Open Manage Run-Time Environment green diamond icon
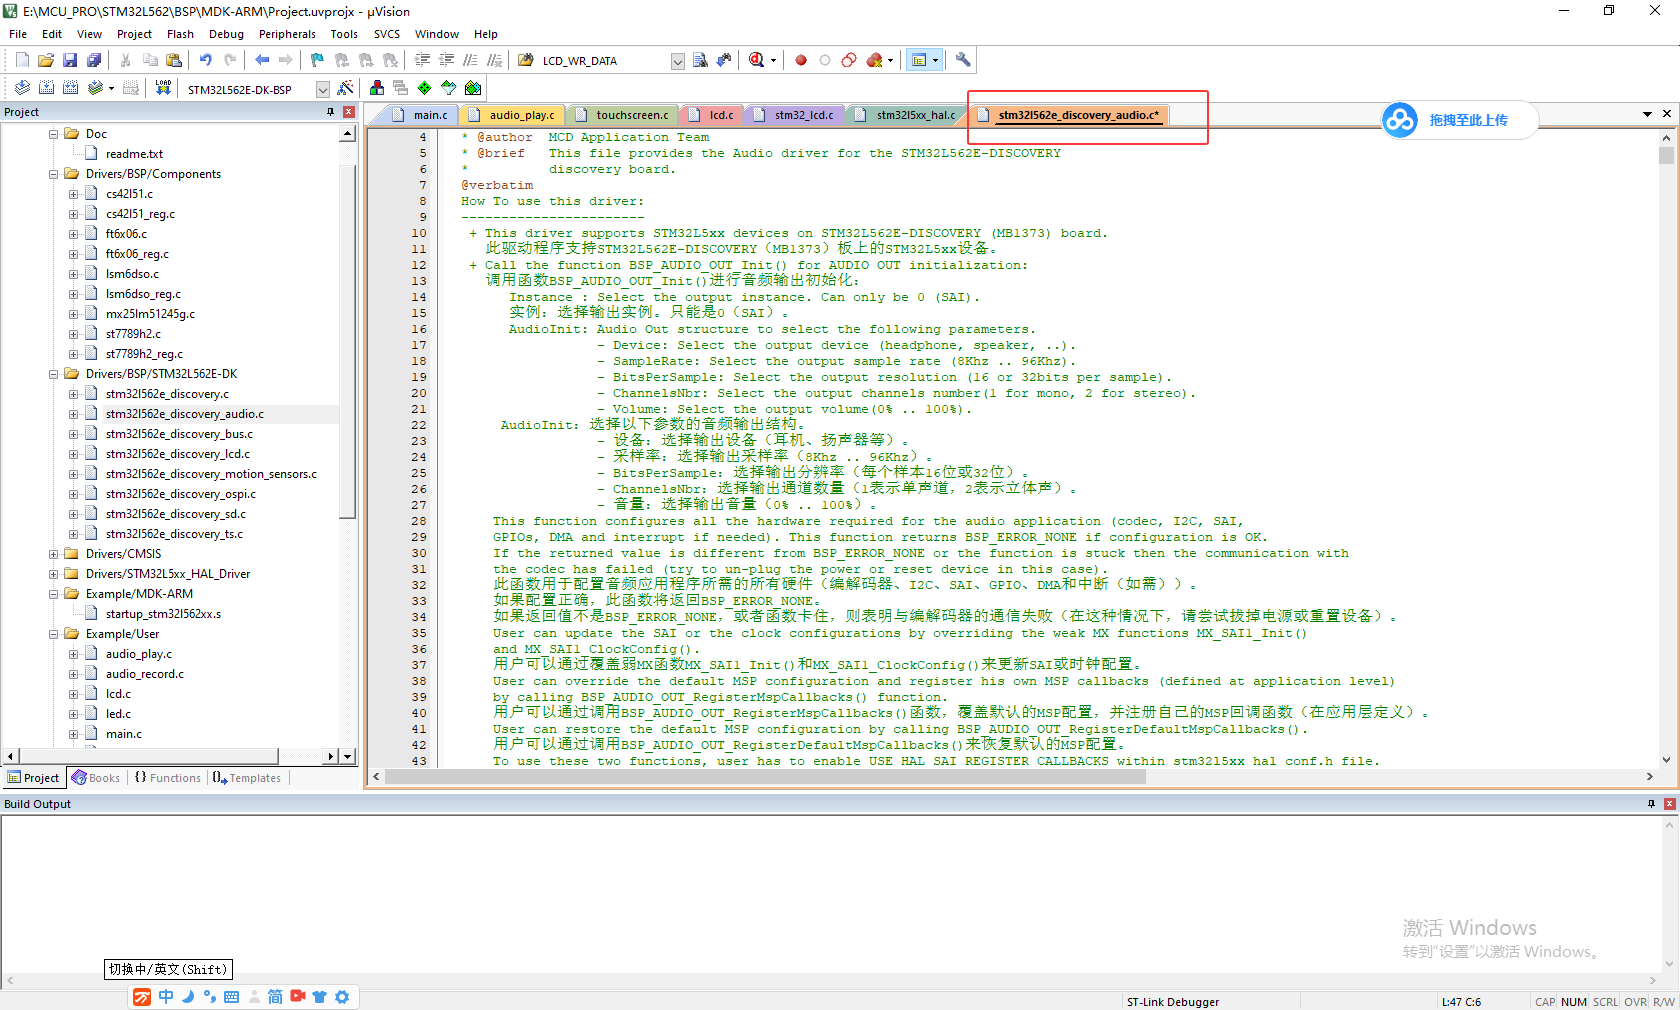The width and height of the screenshot is (1680, 1010). click(x=425, y=88)
